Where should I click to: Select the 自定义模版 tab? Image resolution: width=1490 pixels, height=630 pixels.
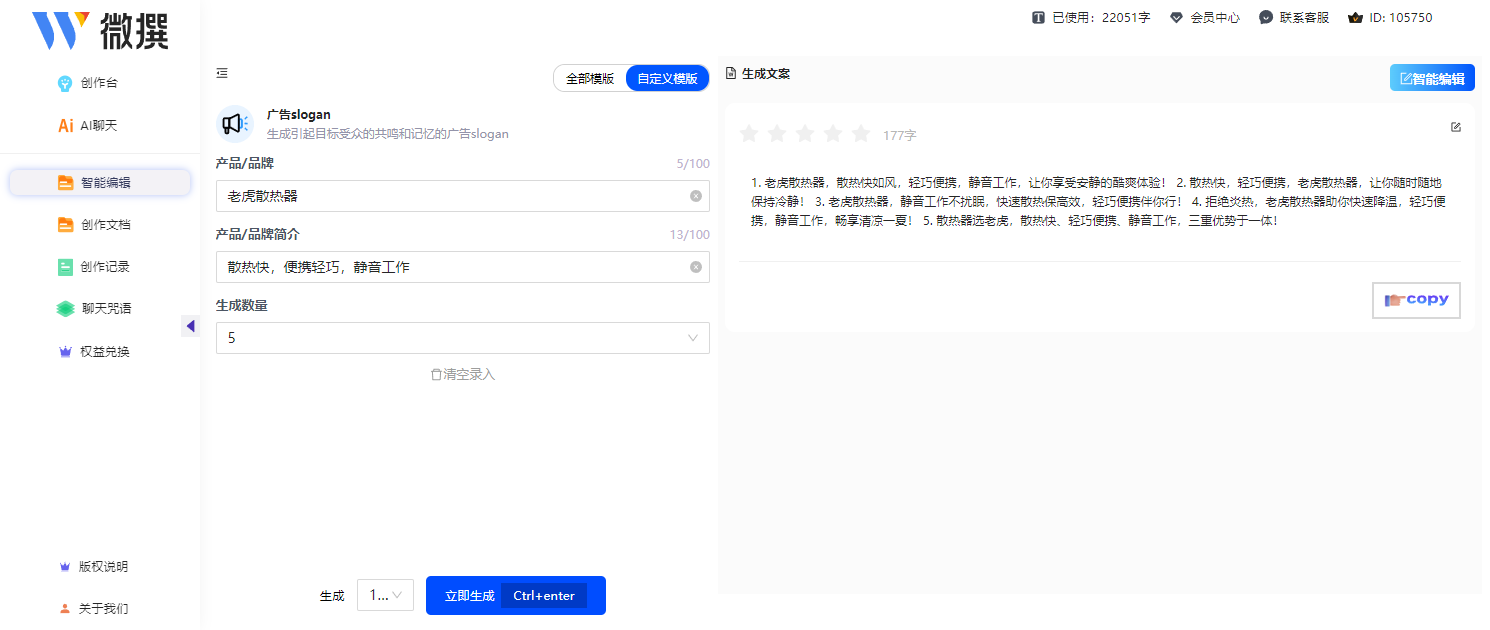pos(666,77)
